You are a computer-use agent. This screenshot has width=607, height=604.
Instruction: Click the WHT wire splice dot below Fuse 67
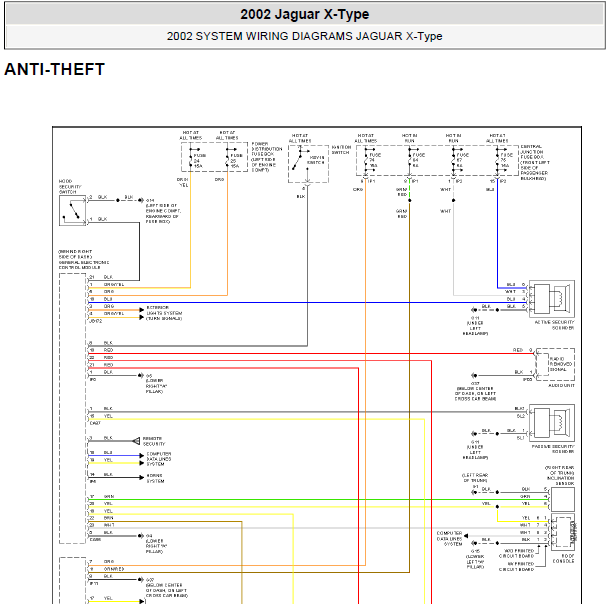click(x=453, y=200)
